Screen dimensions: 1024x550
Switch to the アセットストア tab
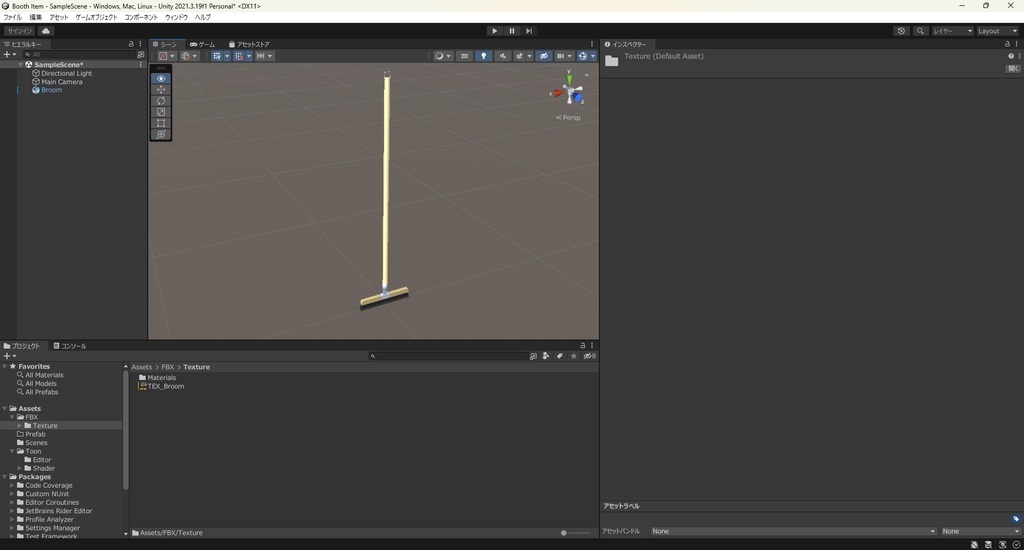249,44
